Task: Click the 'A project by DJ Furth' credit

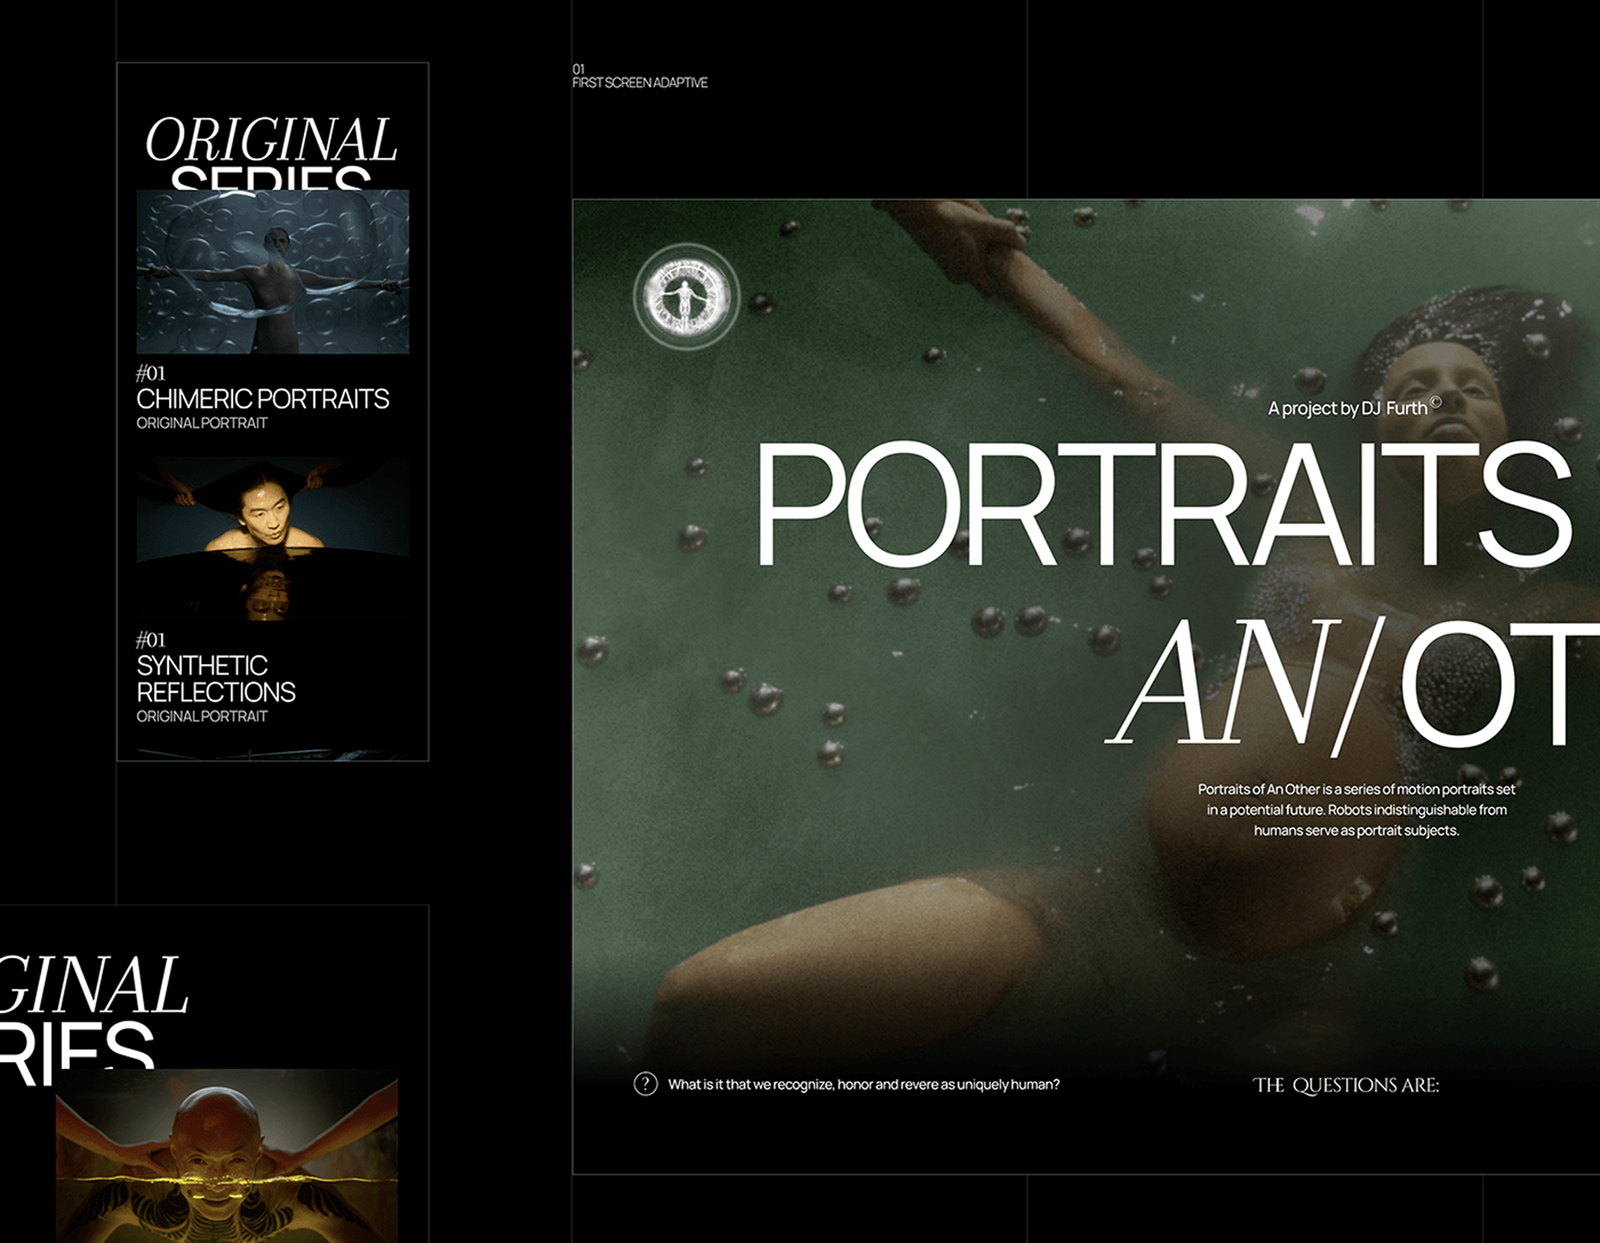Action: point(1345,408)
